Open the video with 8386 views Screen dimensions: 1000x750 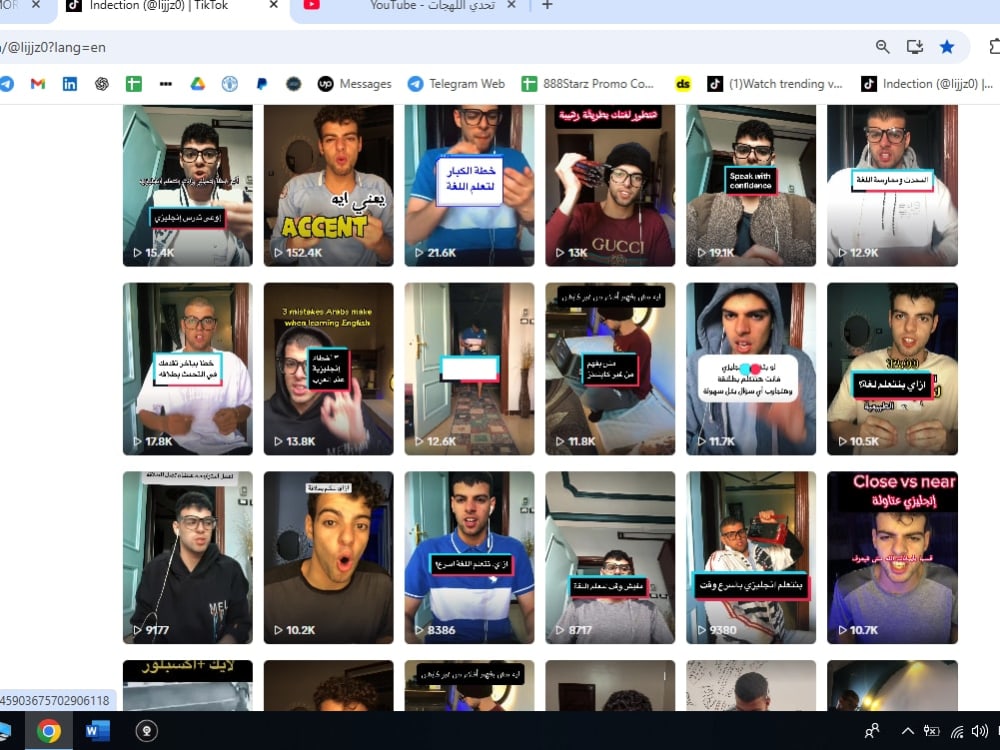click(x=469, y=557)
